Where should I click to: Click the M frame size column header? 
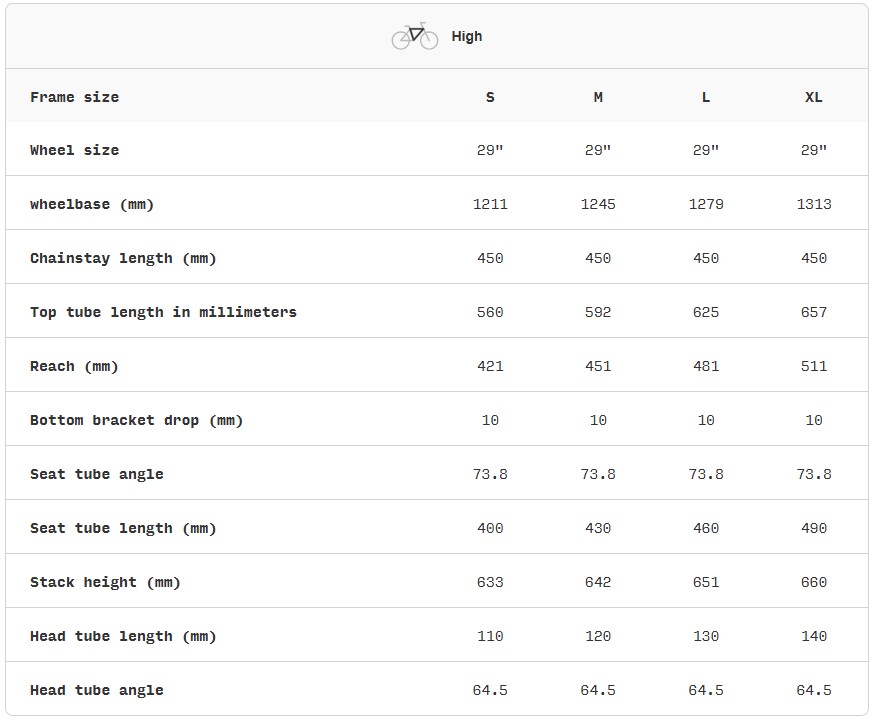pyautogui.click(x=598, y=97)
